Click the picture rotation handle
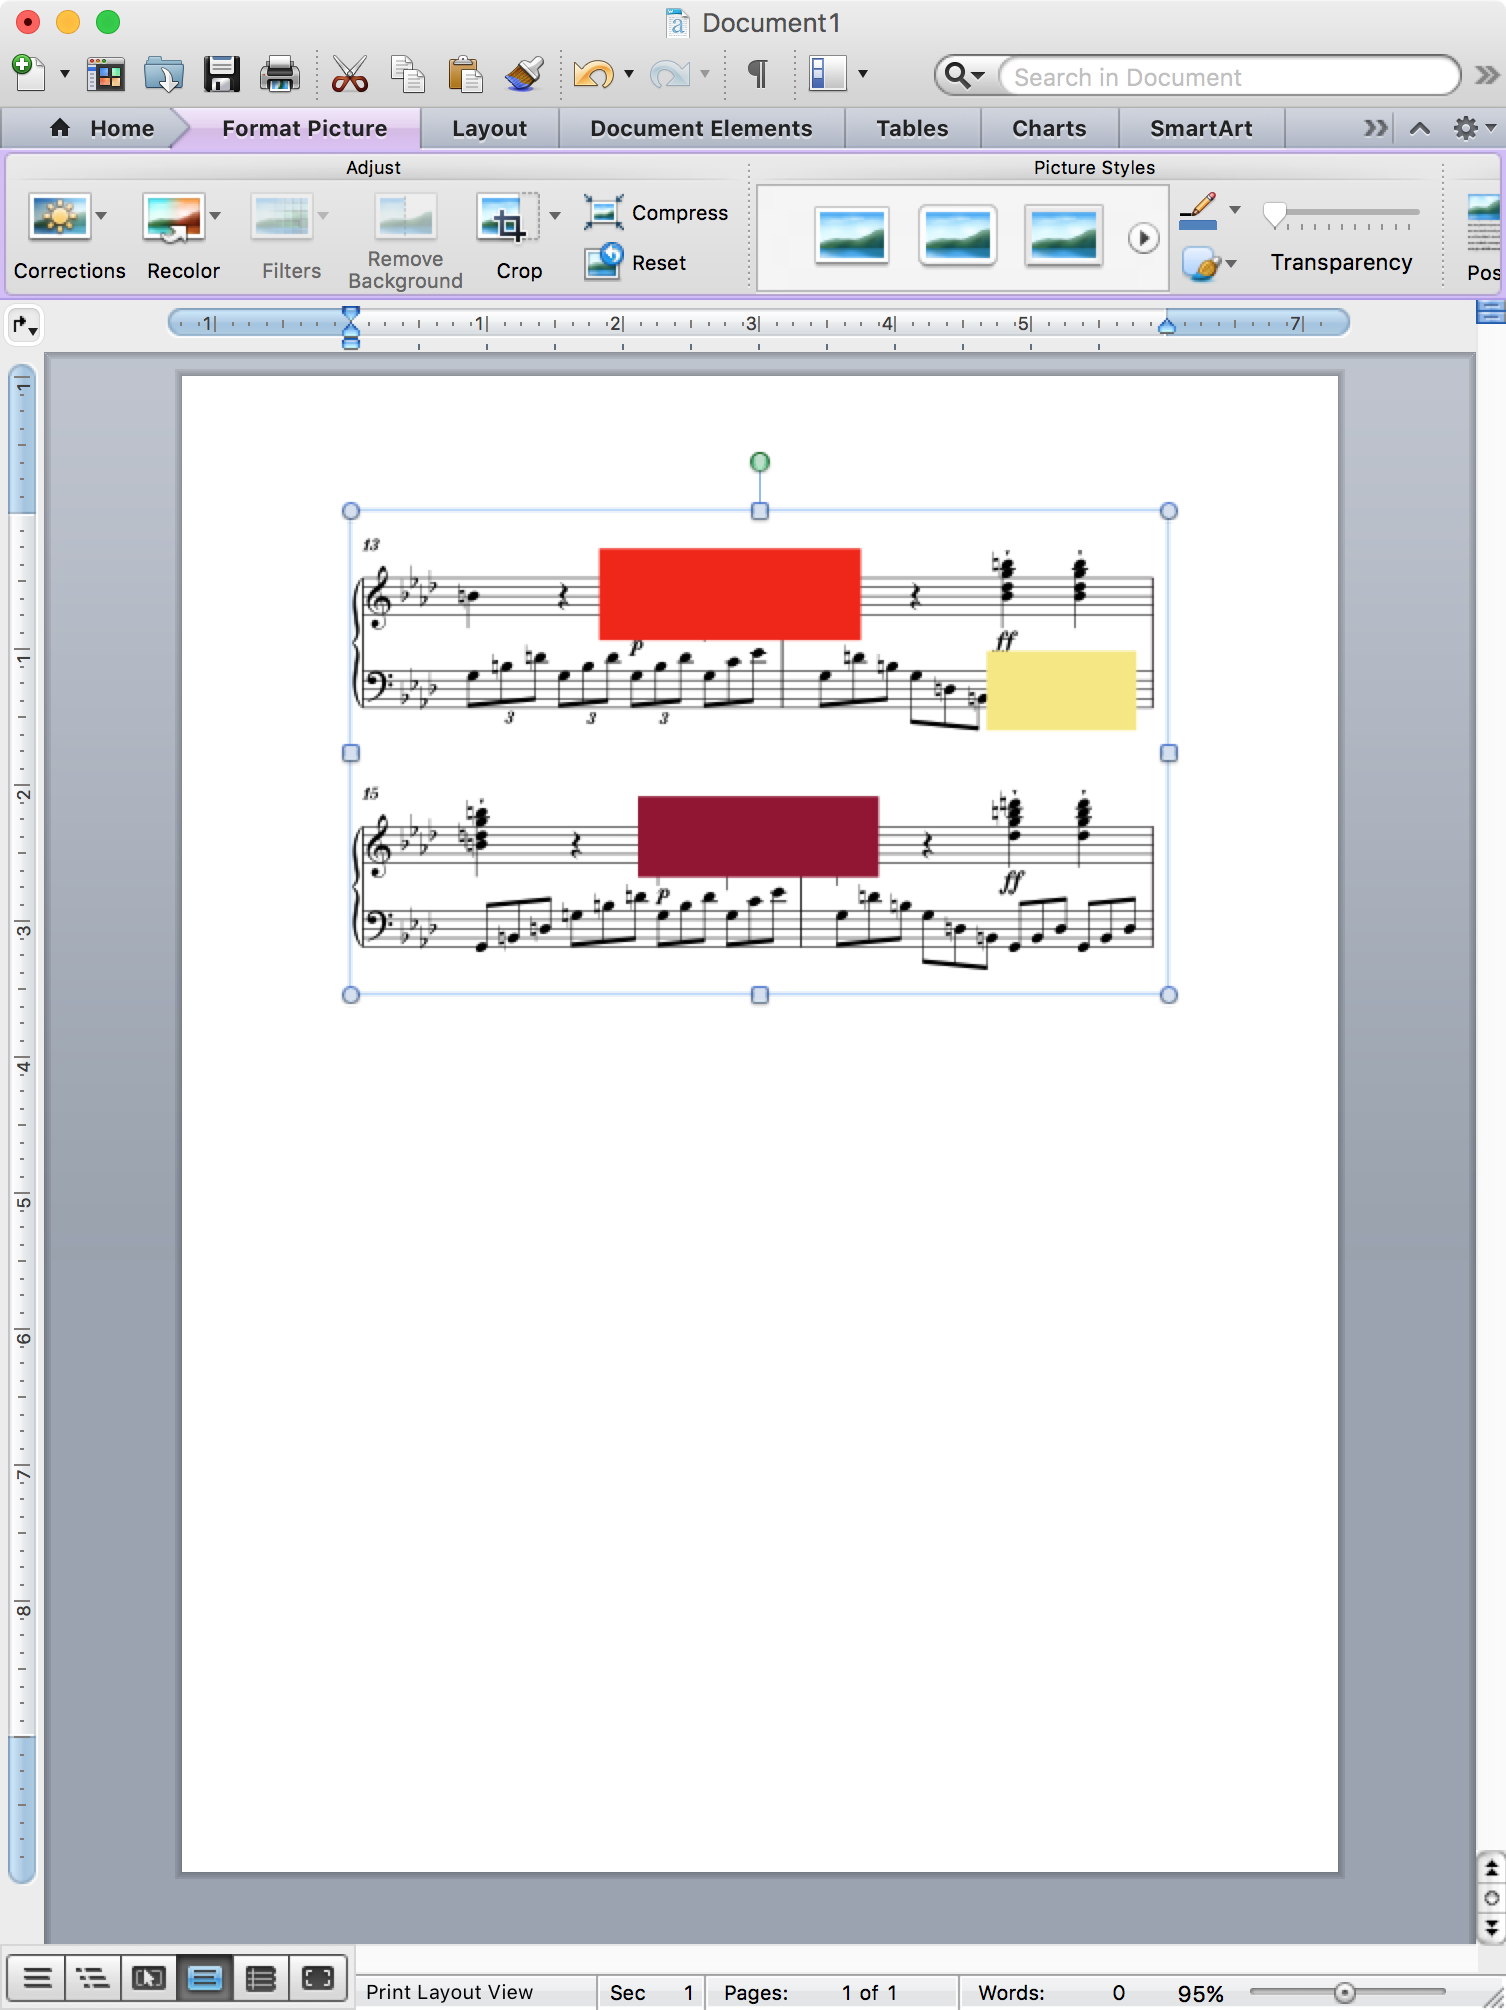Image resolution: width=1506 pixels, height=2010 pixels. [760, 462]
